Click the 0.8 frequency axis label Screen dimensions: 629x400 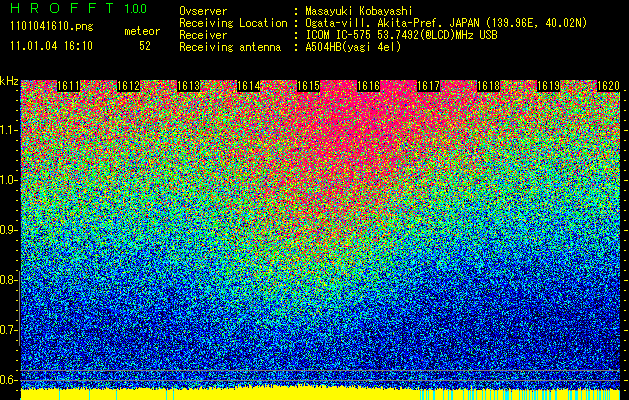point(8,280)
